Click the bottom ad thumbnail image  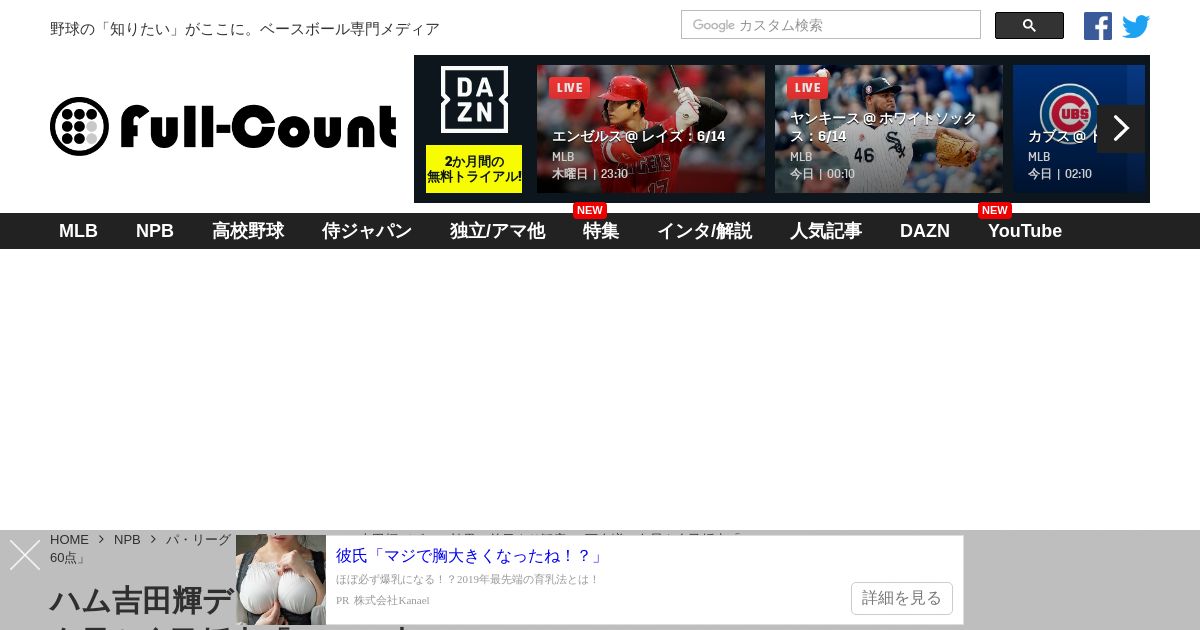coord(281,580)
